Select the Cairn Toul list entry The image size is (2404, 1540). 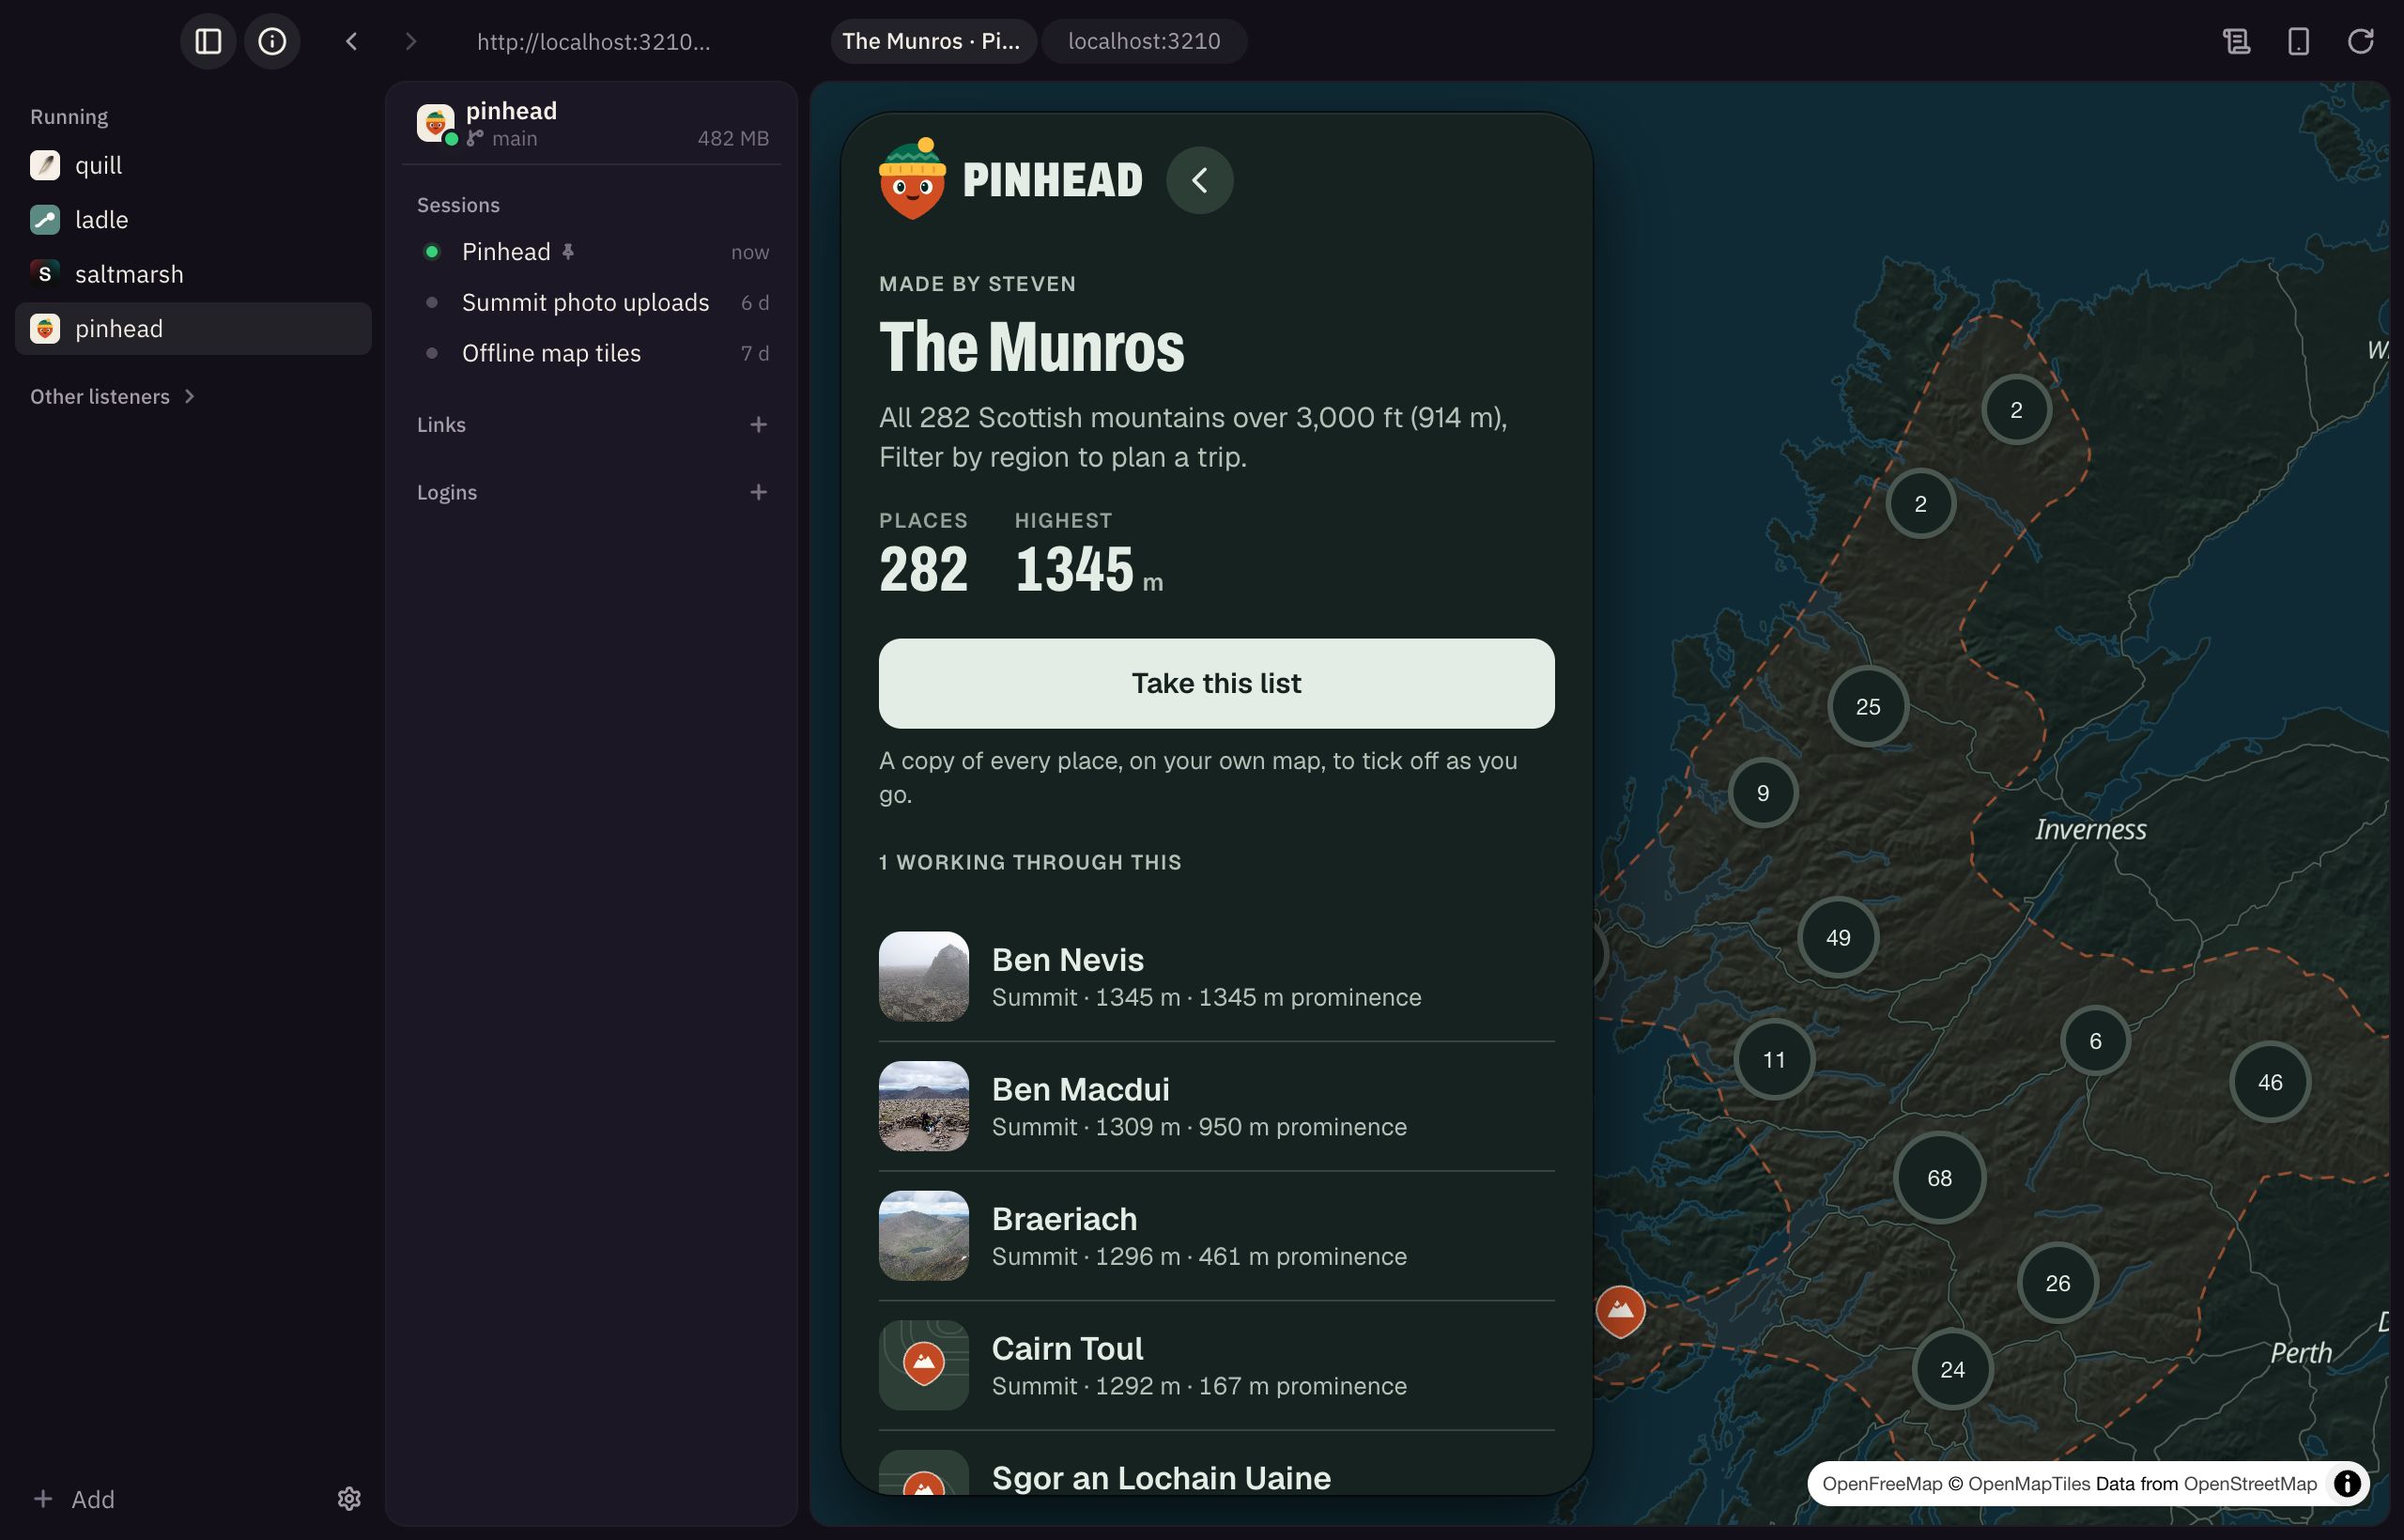coord(1216,1366)
